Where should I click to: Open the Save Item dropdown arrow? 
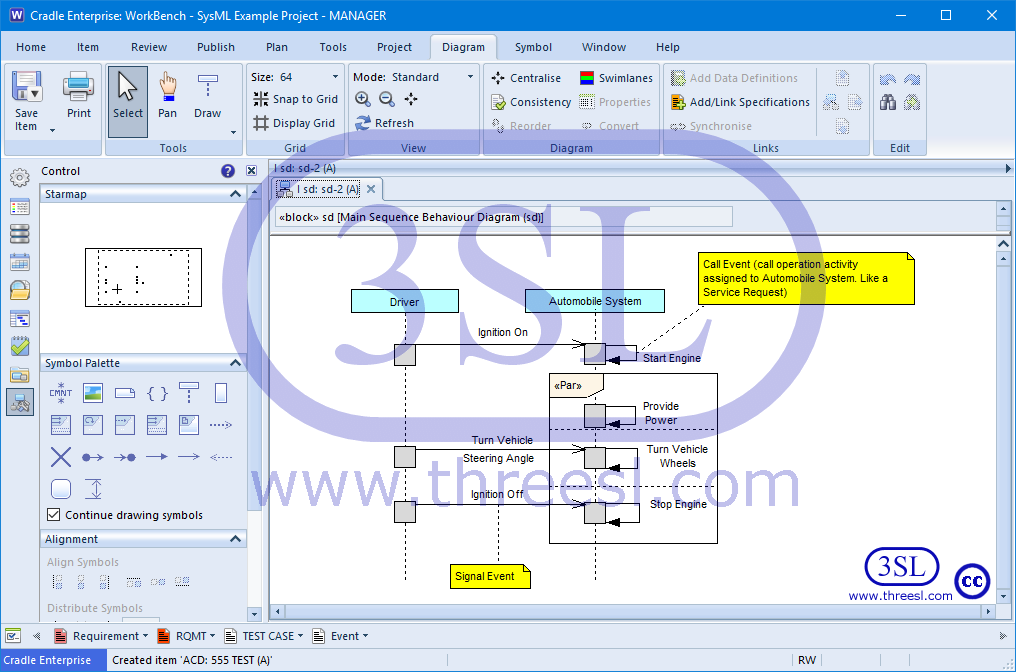point(52,131)
